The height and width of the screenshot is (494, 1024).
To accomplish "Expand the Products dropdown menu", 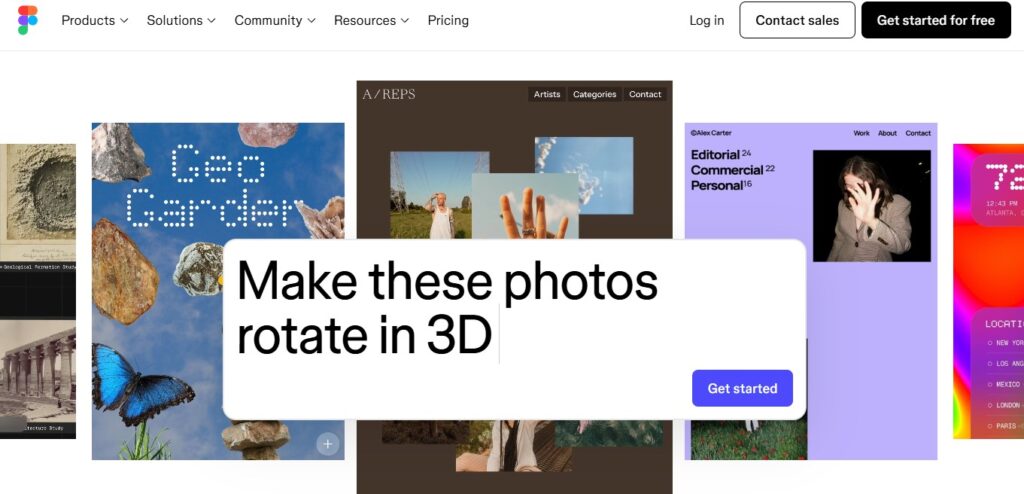I will coord(95,20).
